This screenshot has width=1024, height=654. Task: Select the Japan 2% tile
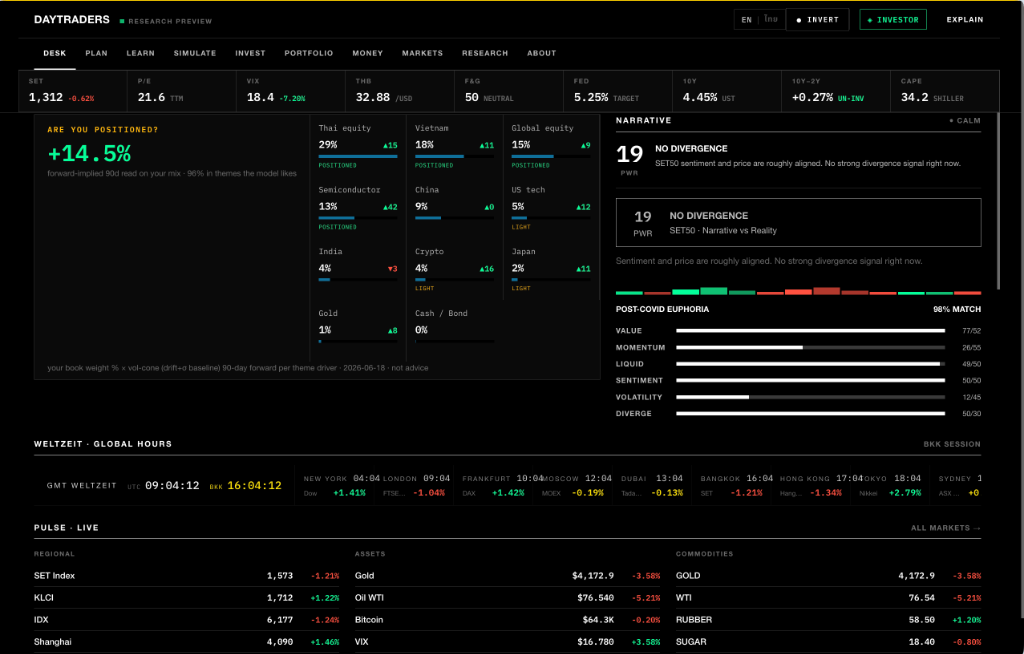coord(551,269)
